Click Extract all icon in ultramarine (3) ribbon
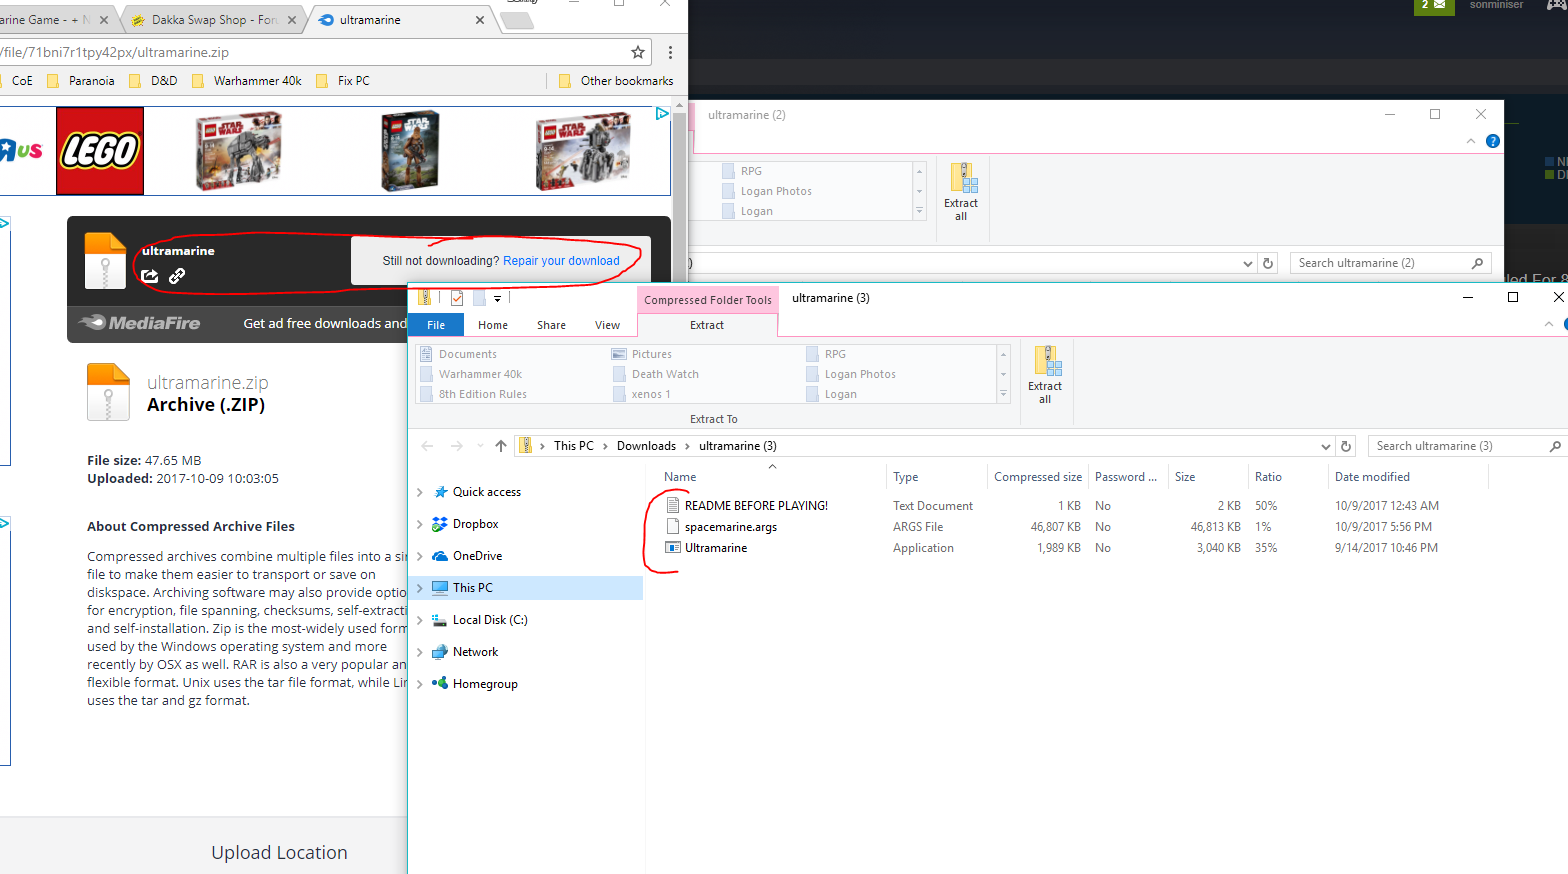Viewport: 1568px width, 874px height. click(x=1045, y=374)
